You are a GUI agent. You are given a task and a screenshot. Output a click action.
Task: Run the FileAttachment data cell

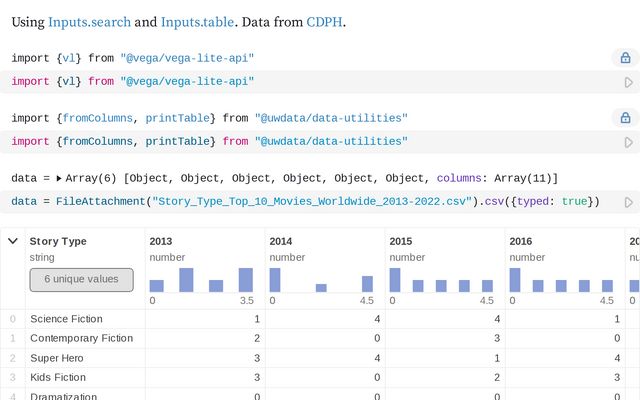point(629,202)
